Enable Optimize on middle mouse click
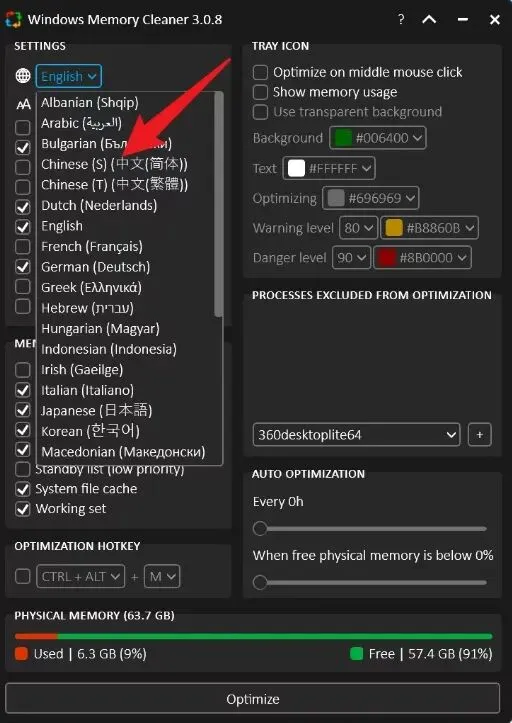Screen dimensions: 512x723 point(260,72)
